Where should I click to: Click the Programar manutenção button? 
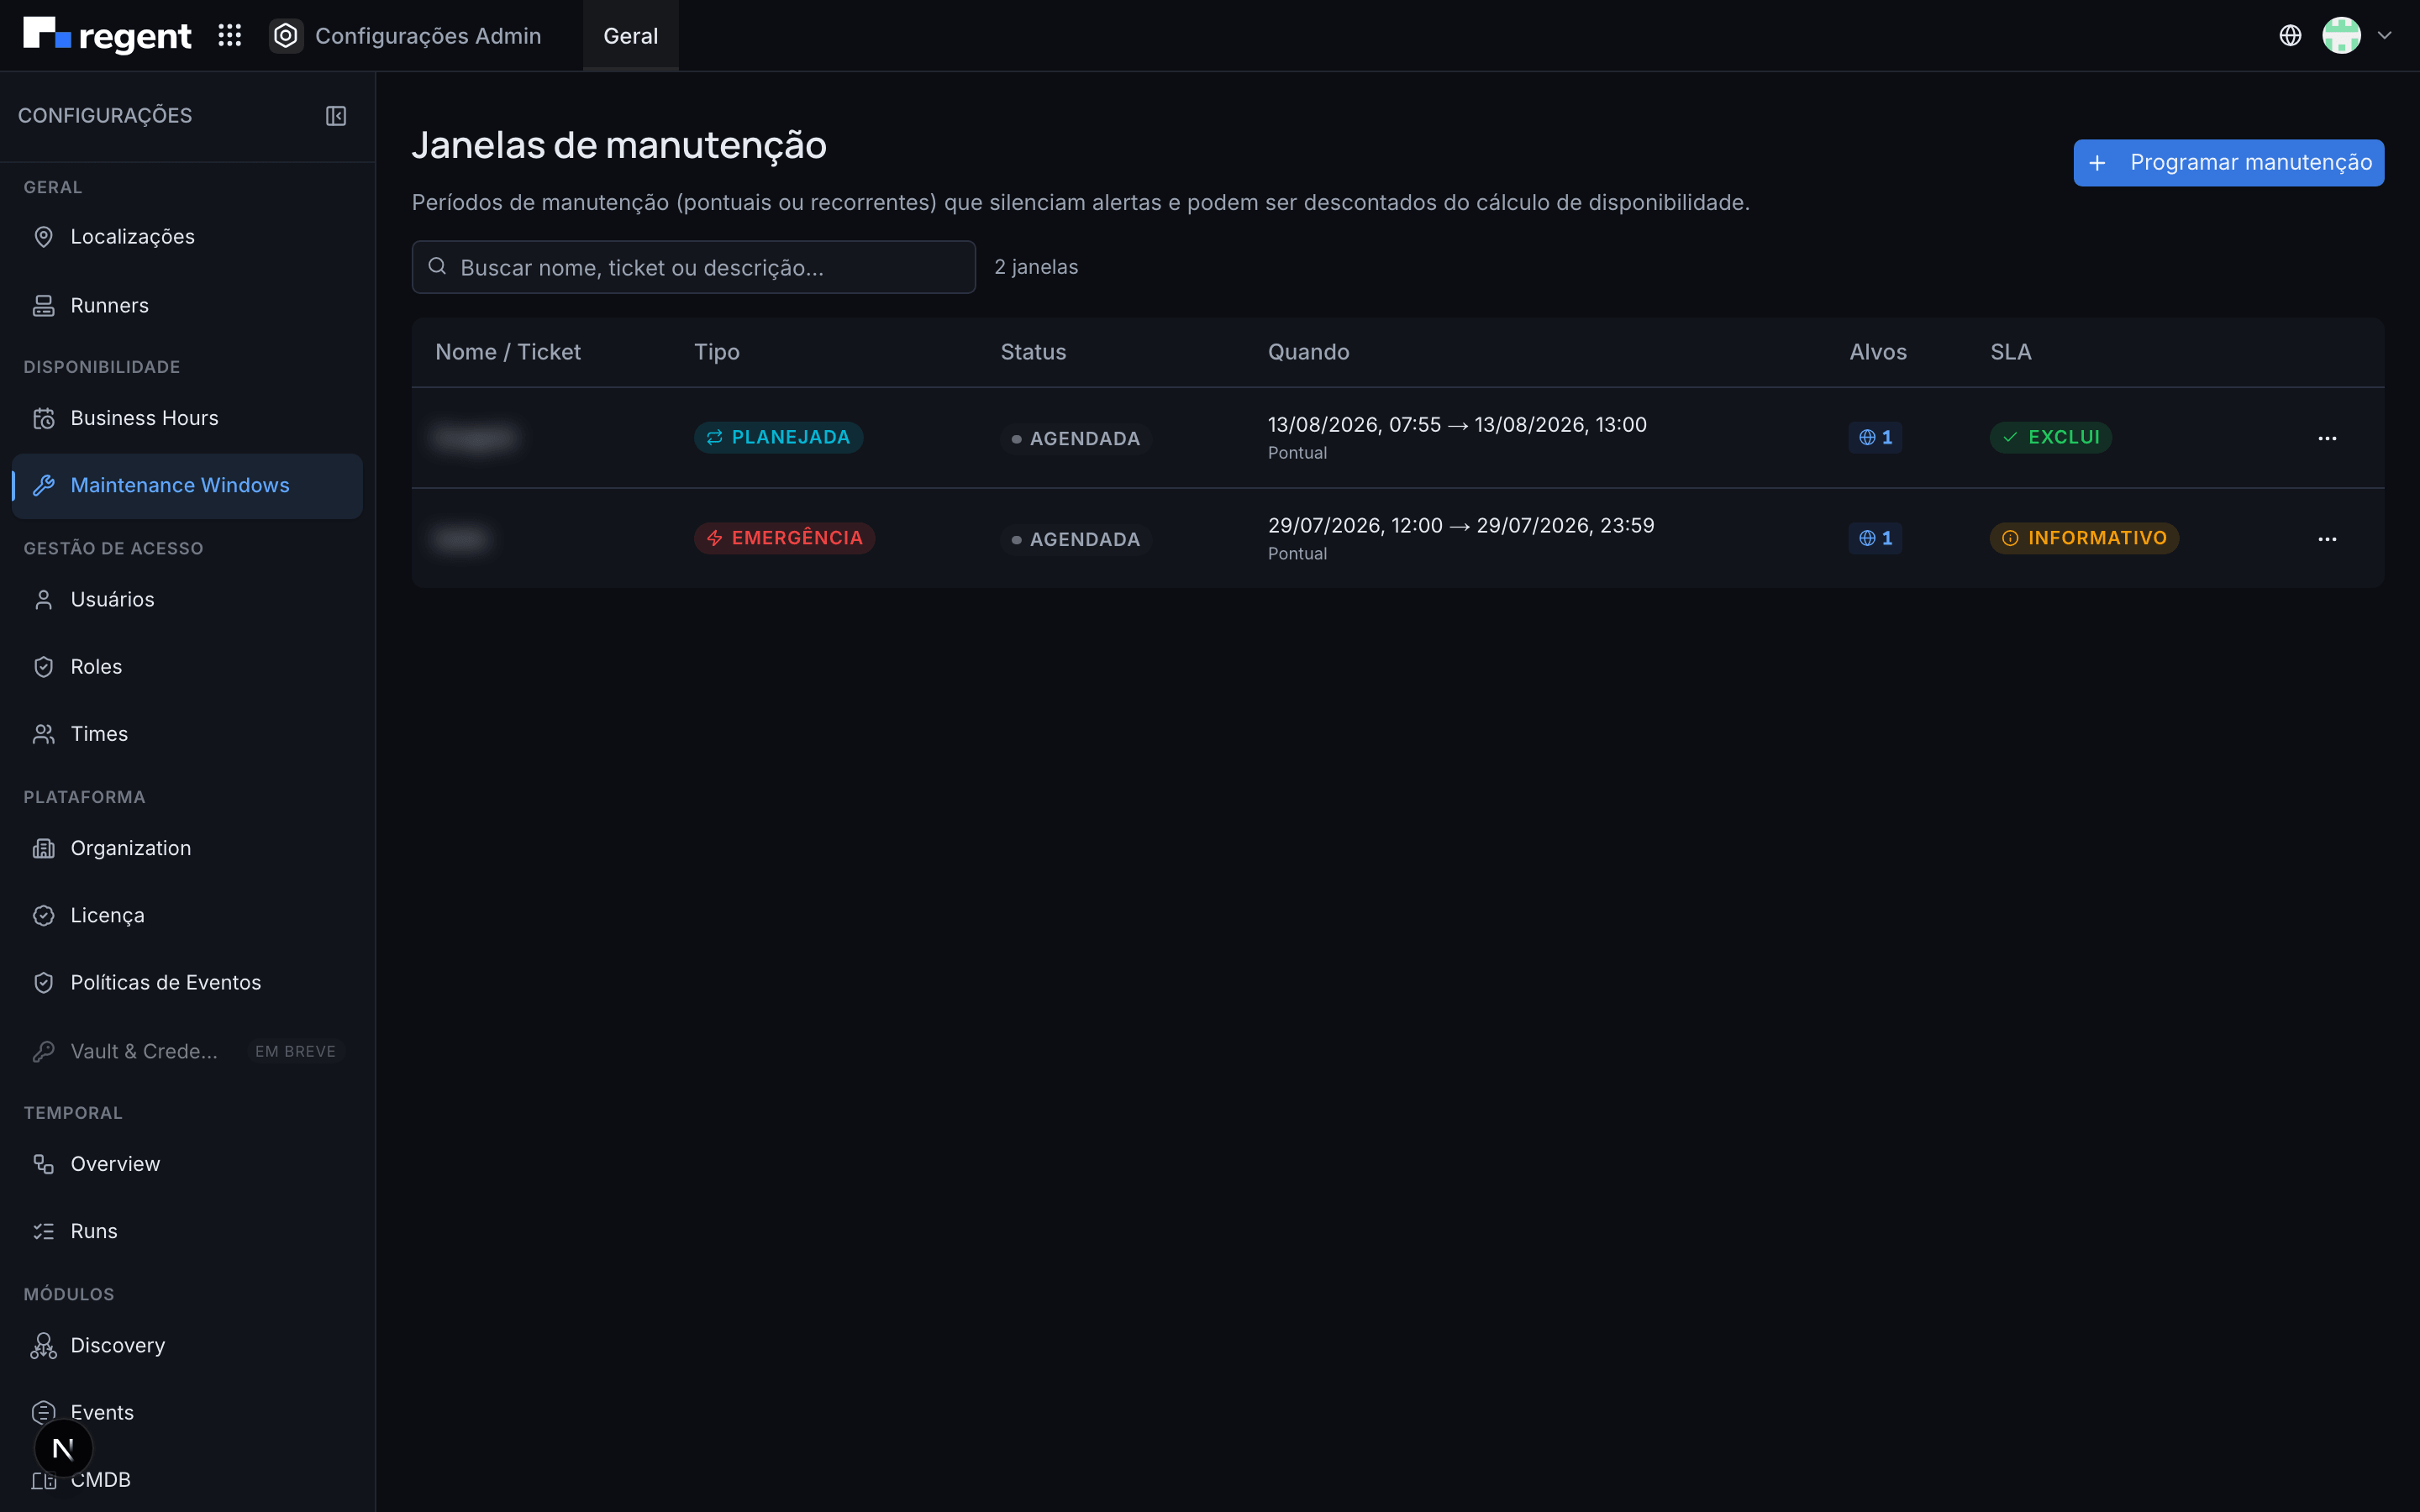click(x=2228, y=162)
